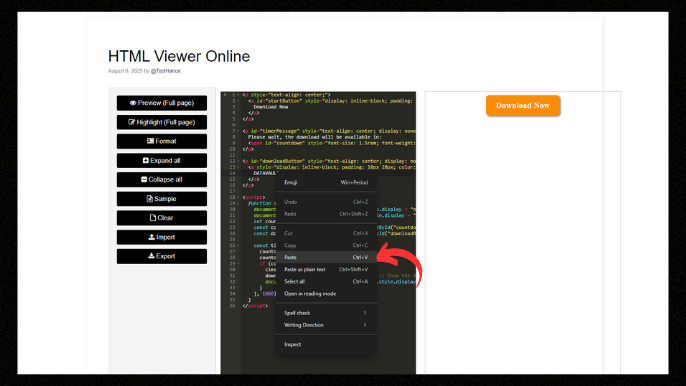
Task: Click the blank page icon on Clear
Action: pos(153,218)
